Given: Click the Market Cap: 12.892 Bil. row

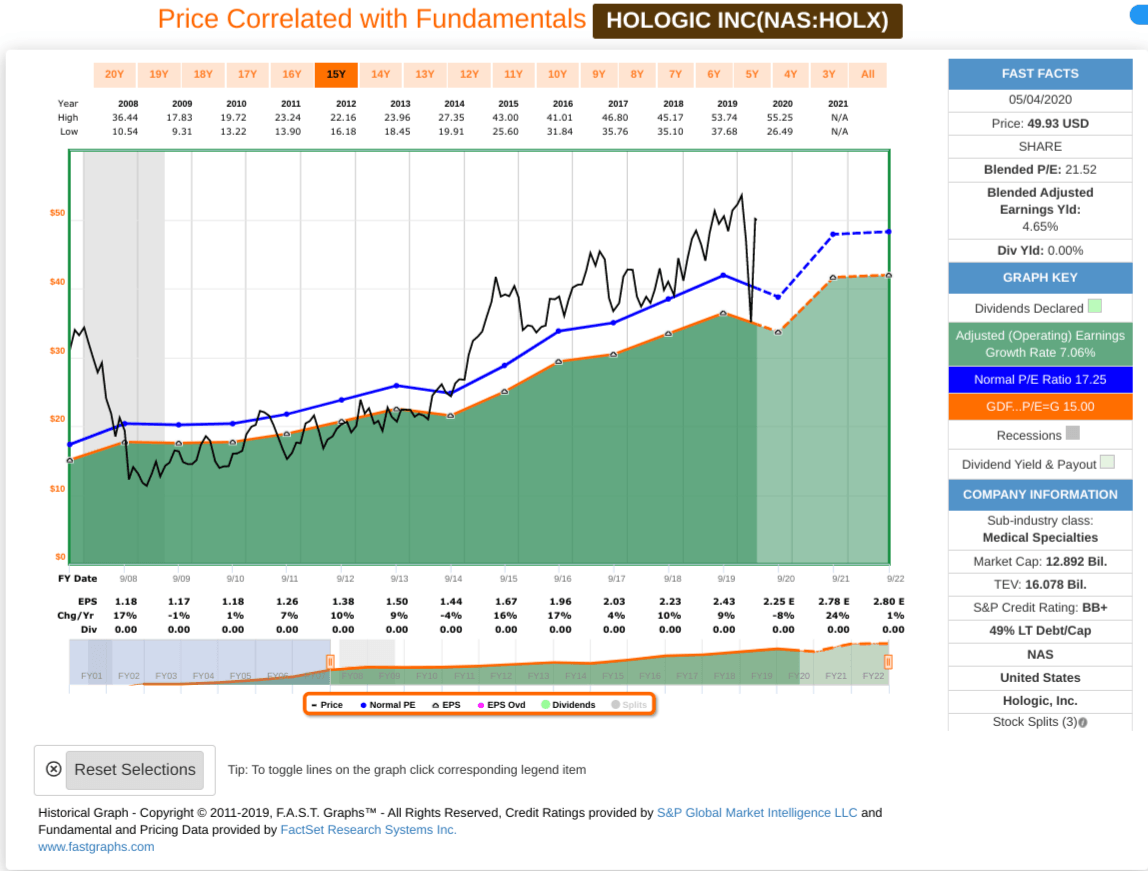Looking at the screenshot, I should 1040,561.
